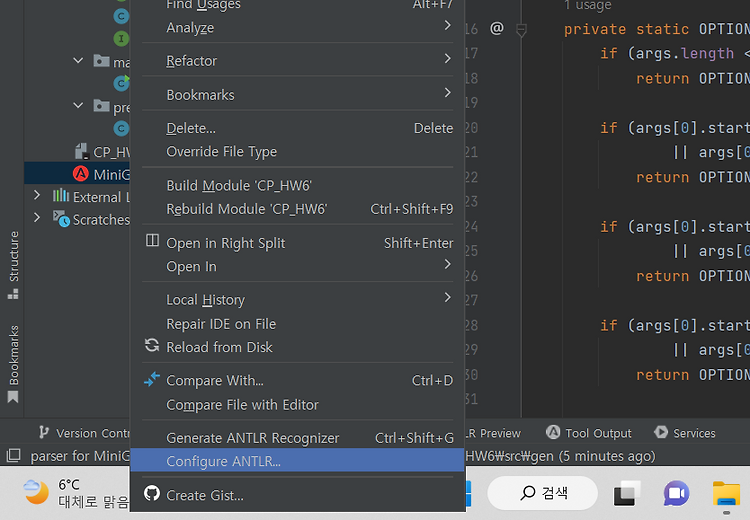Click the CP_HW module file icon
This screenshot has height=520, width=750.
pos(82,151)
